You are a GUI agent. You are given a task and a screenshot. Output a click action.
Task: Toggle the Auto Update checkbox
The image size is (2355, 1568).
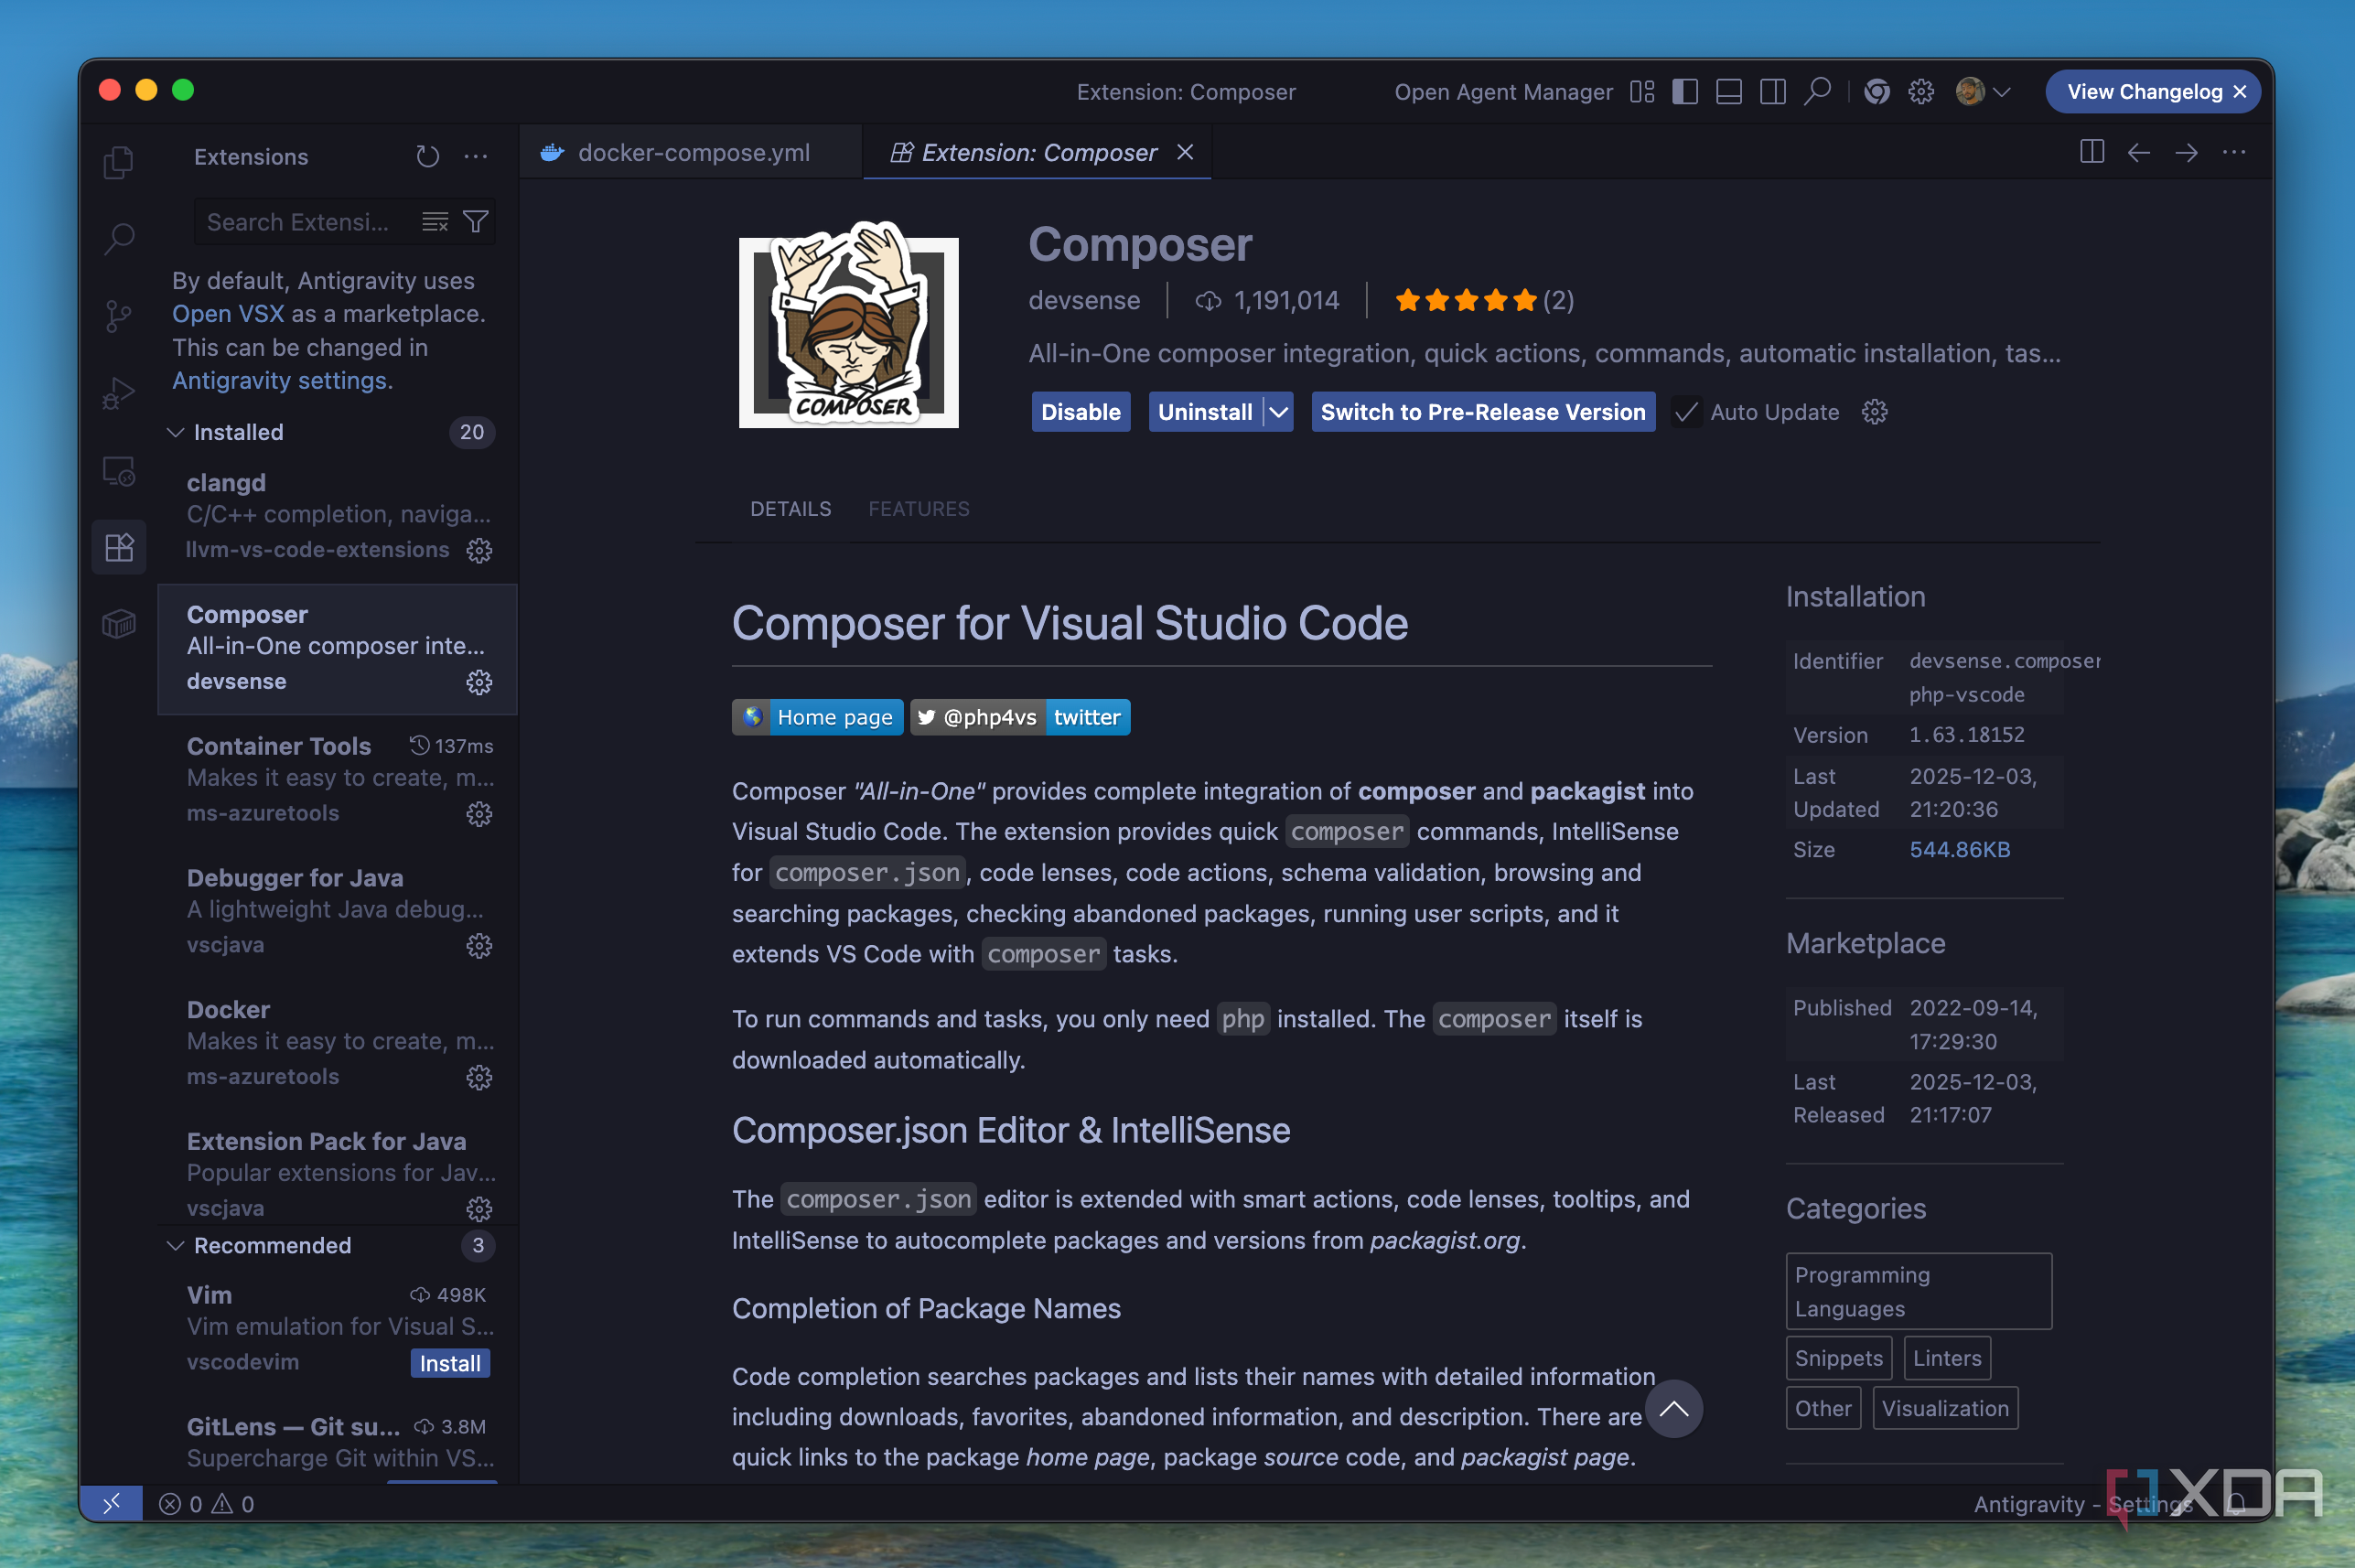tap(1686, 412)
